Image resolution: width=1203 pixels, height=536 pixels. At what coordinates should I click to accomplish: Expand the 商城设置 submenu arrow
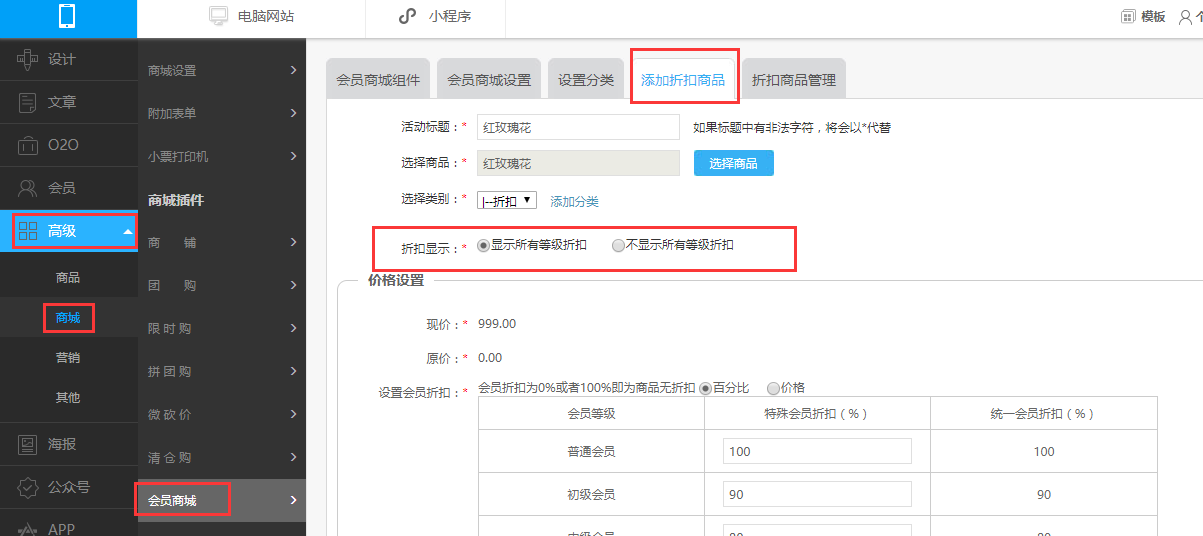pyautogui.click(x=293, y=70)
